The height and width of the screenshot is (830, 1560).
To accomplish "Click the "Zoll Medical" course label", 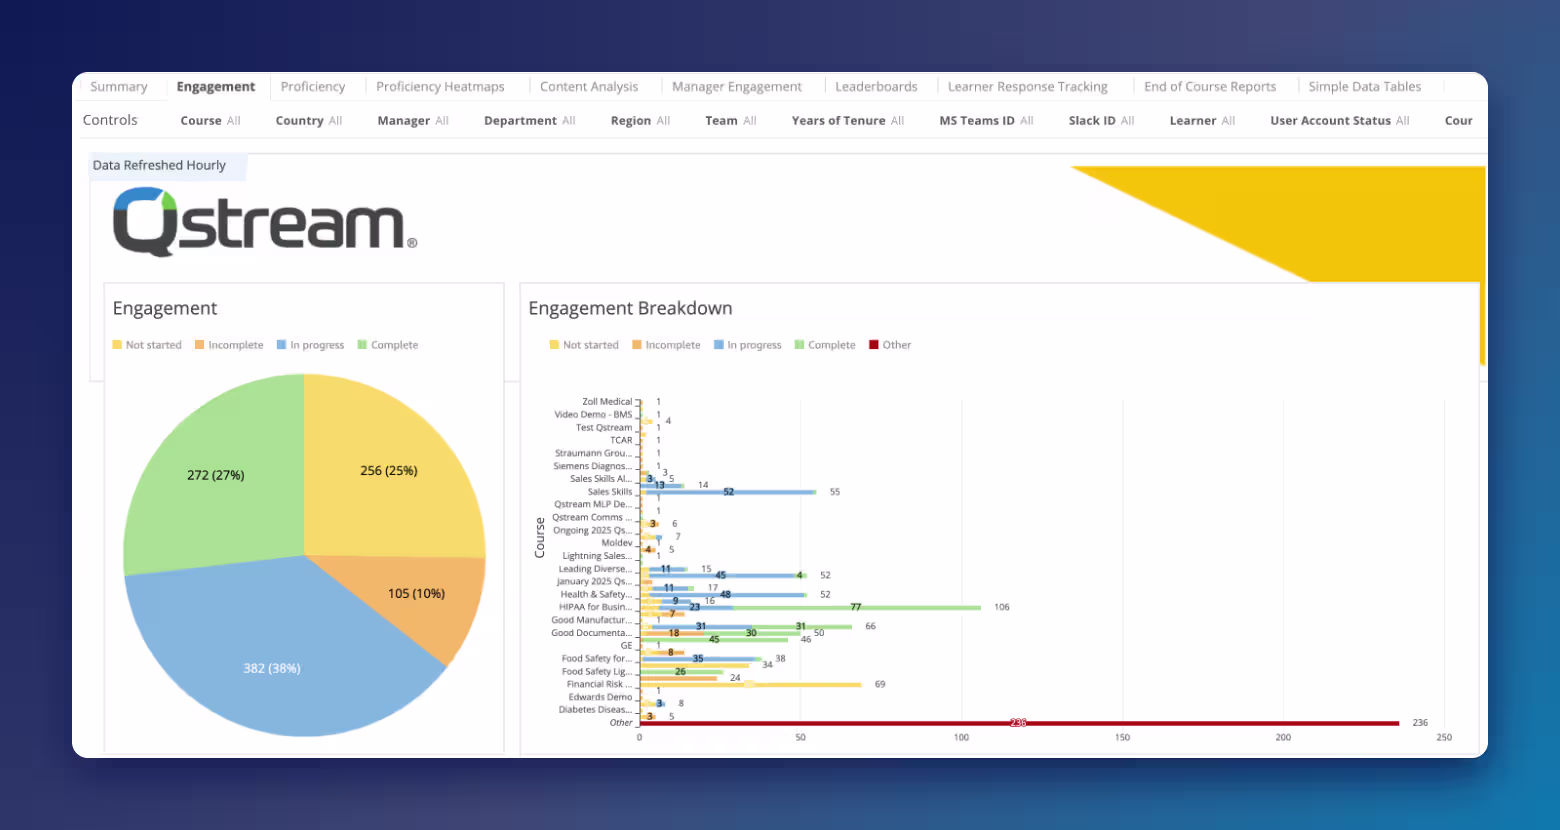I will click(x=607, y=402).
